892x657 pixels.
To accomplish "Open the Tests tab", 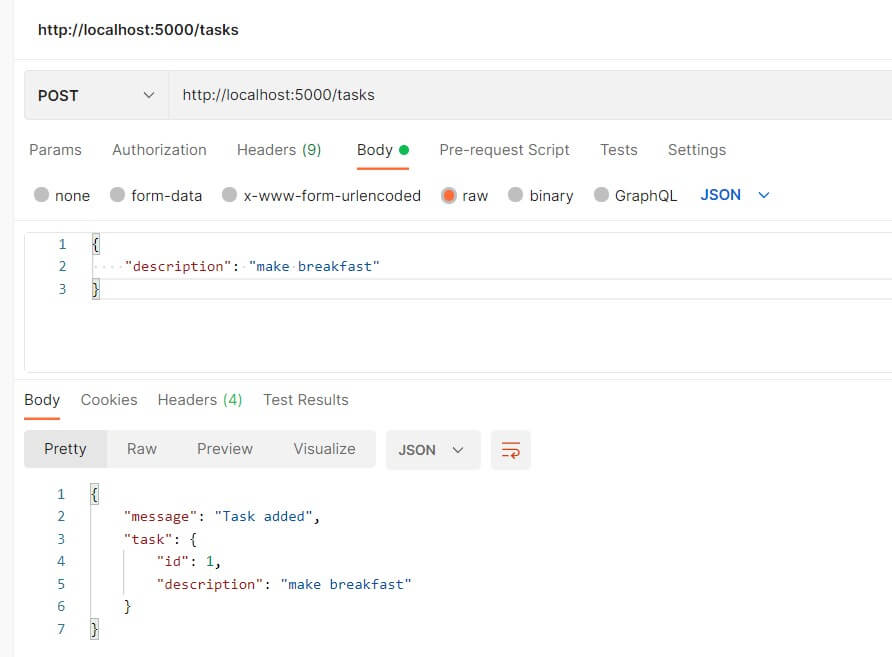I will coord(618,150).
